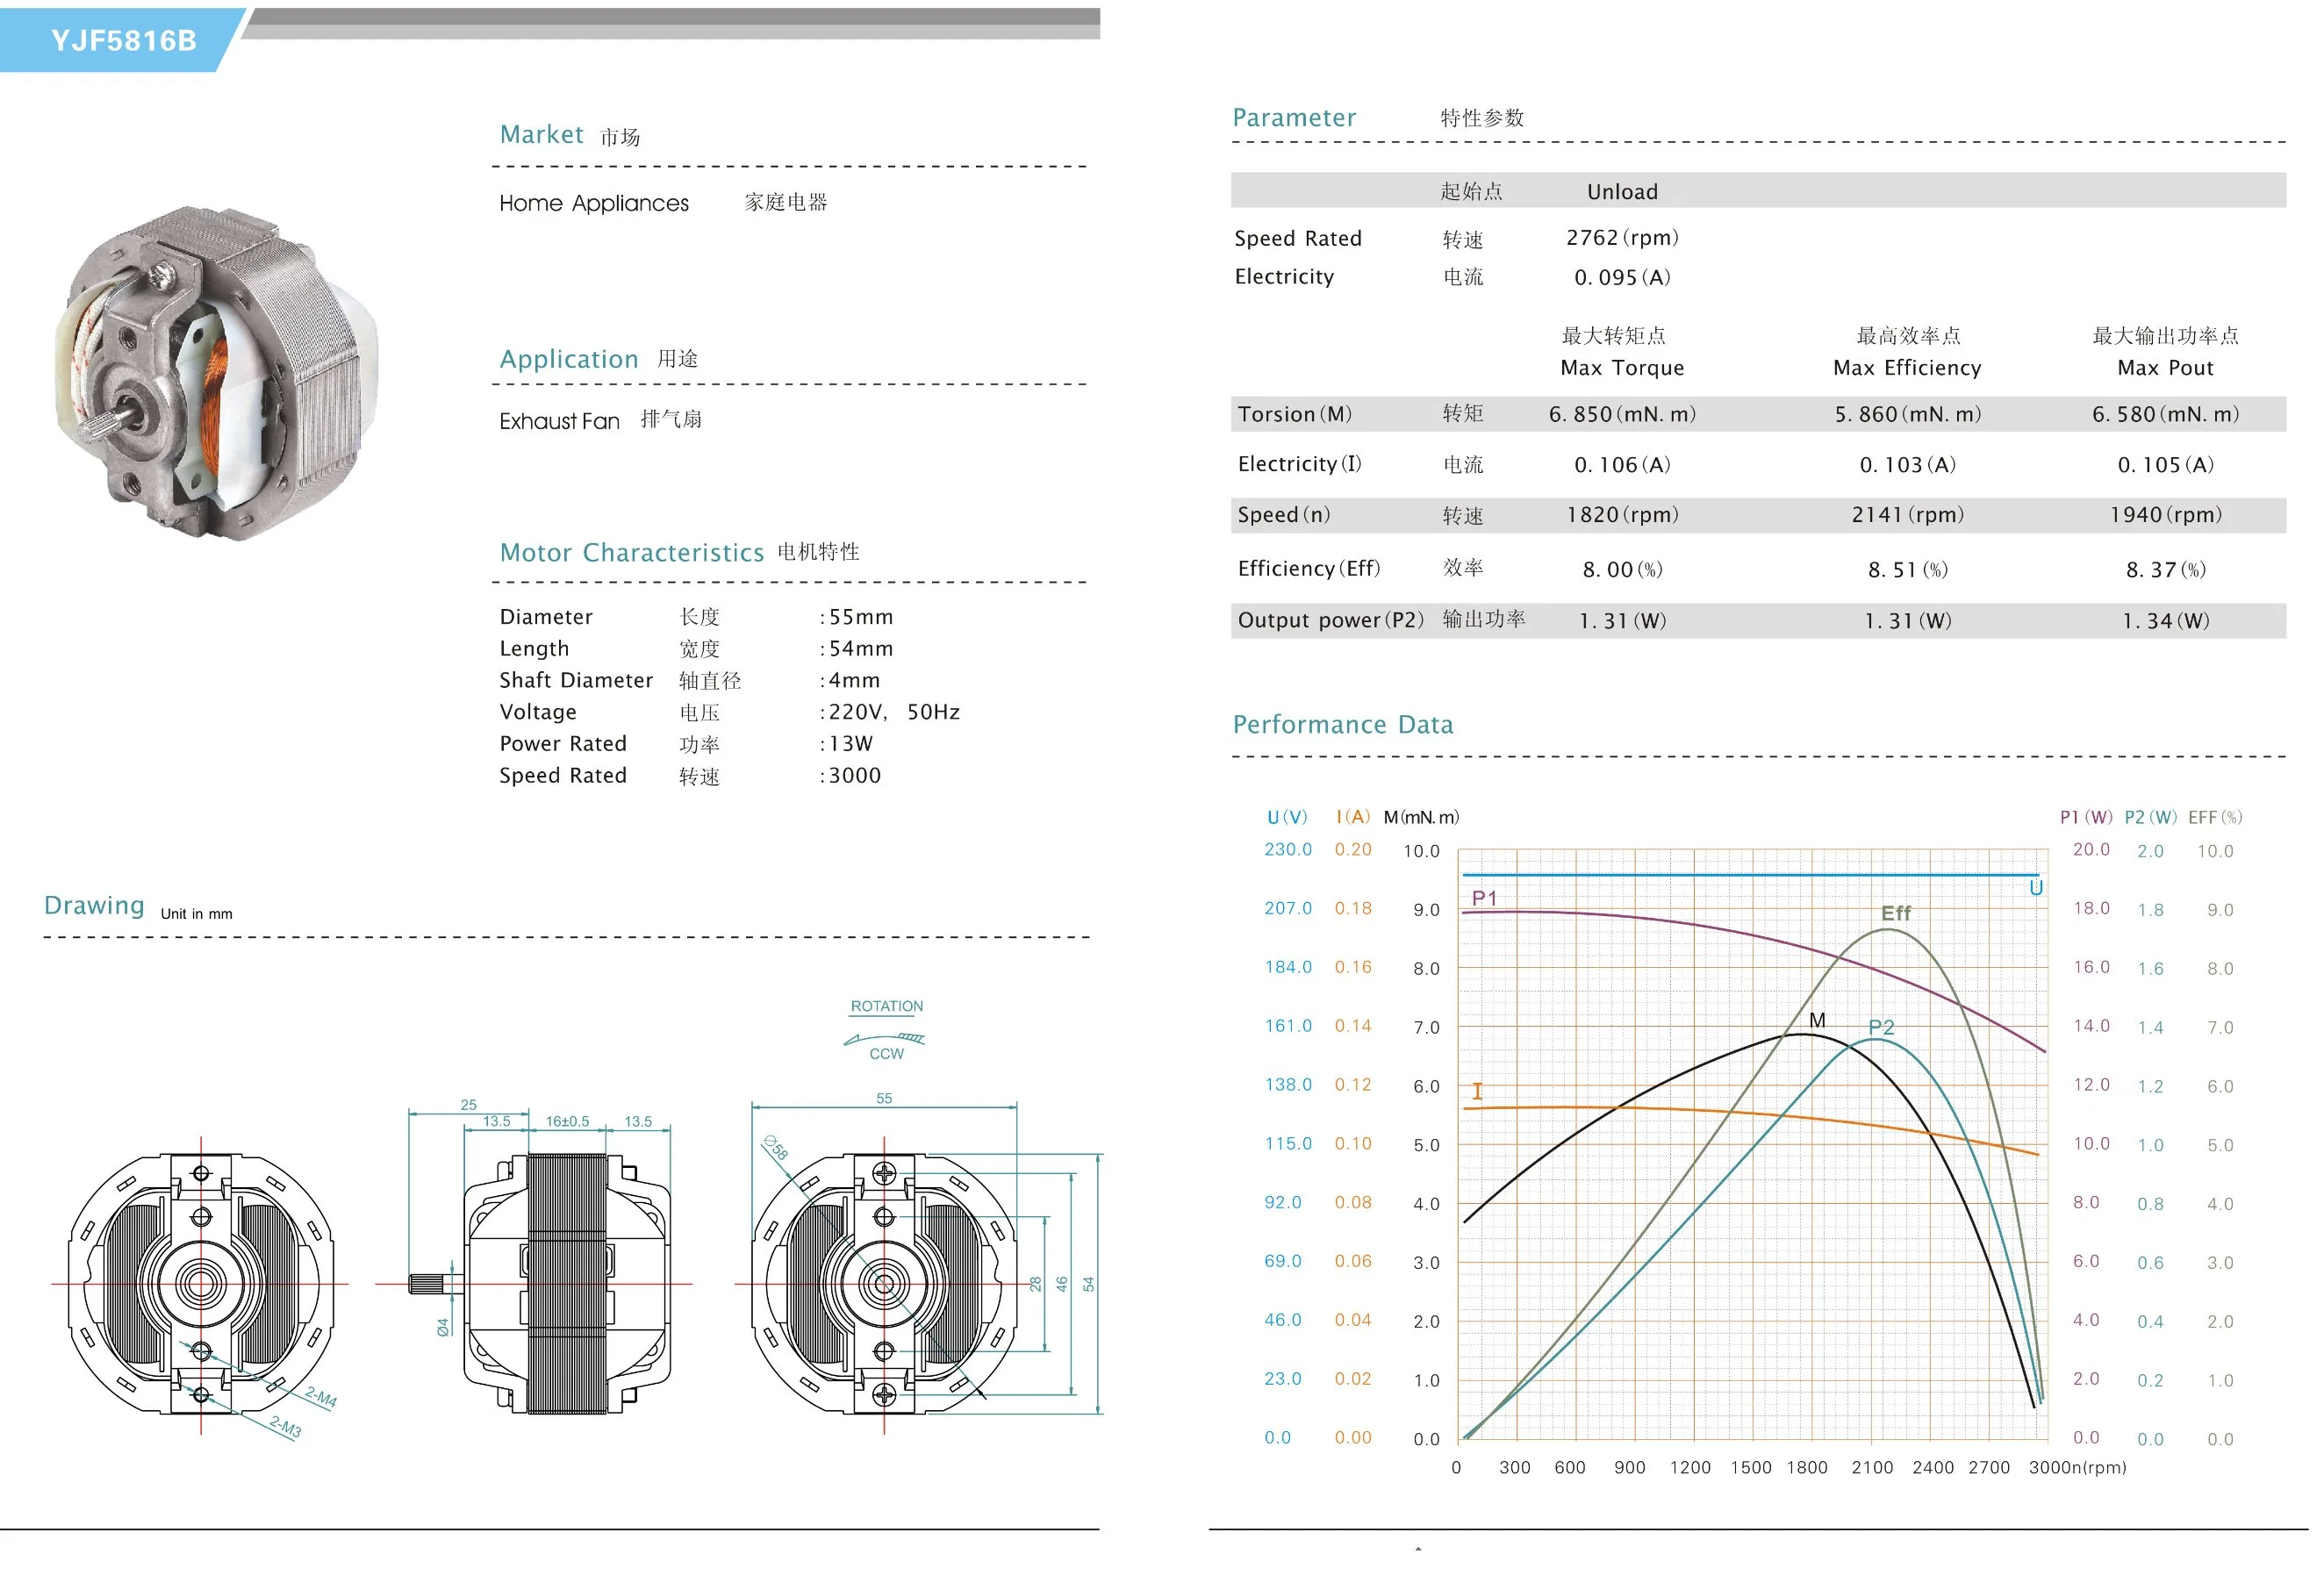The height and width of the screenshot is (1590, 2324).
Task: Click the P2 (W) axis label
Action: [x=2150, y=818]
